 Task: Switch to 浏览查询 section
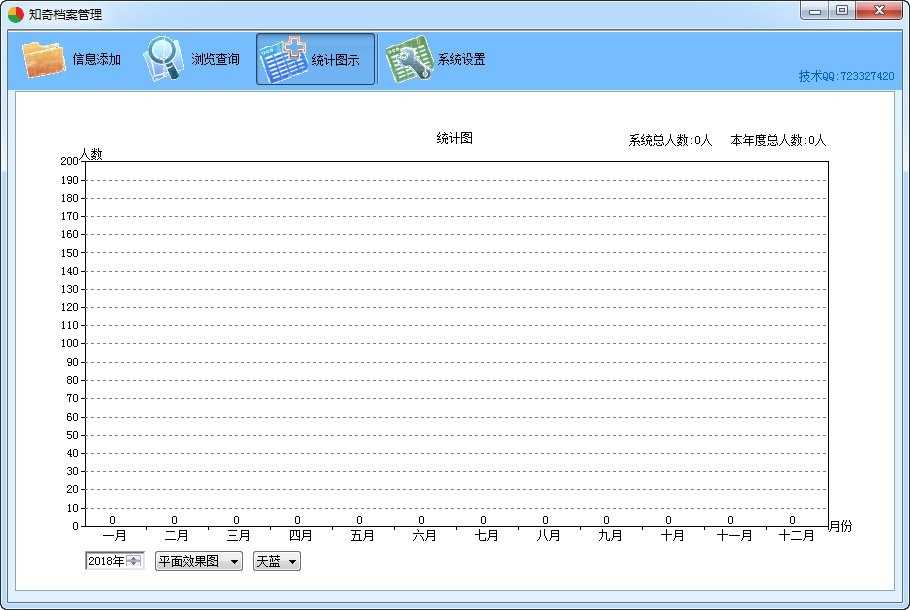(216, 60)
